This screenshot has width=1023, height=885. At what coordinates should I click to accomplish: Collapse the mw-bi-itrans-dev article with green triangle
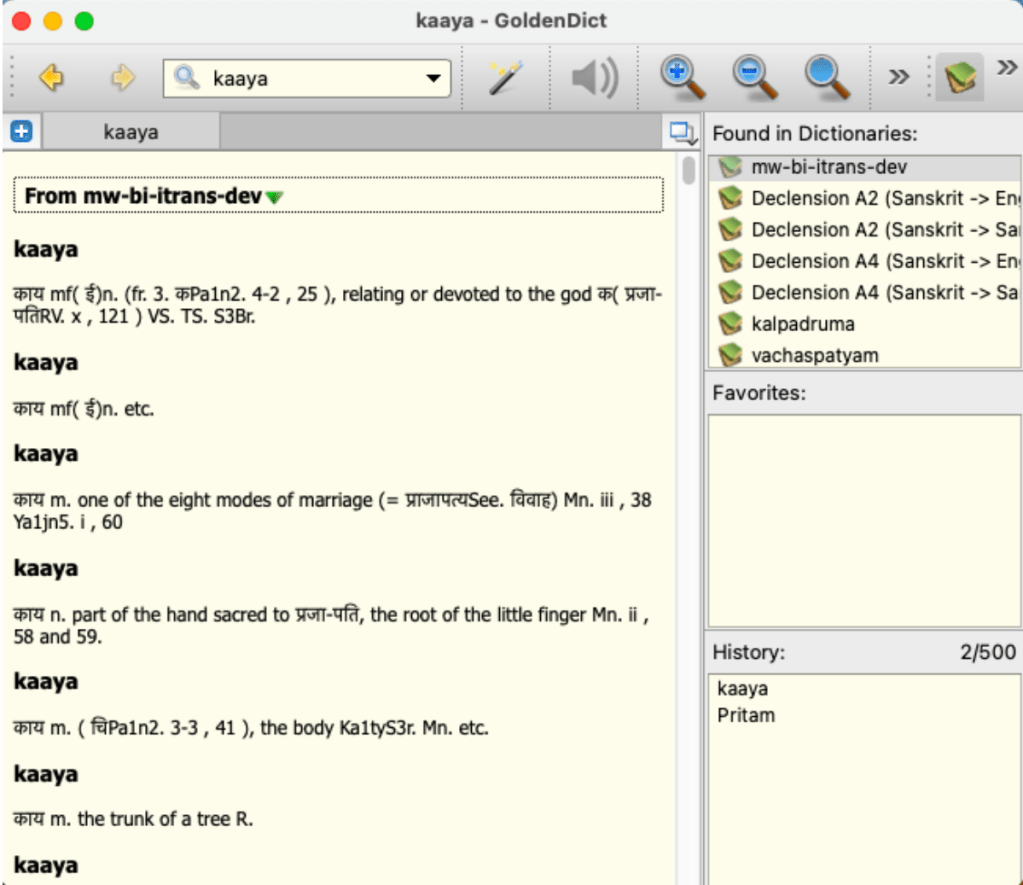[274, 197]
